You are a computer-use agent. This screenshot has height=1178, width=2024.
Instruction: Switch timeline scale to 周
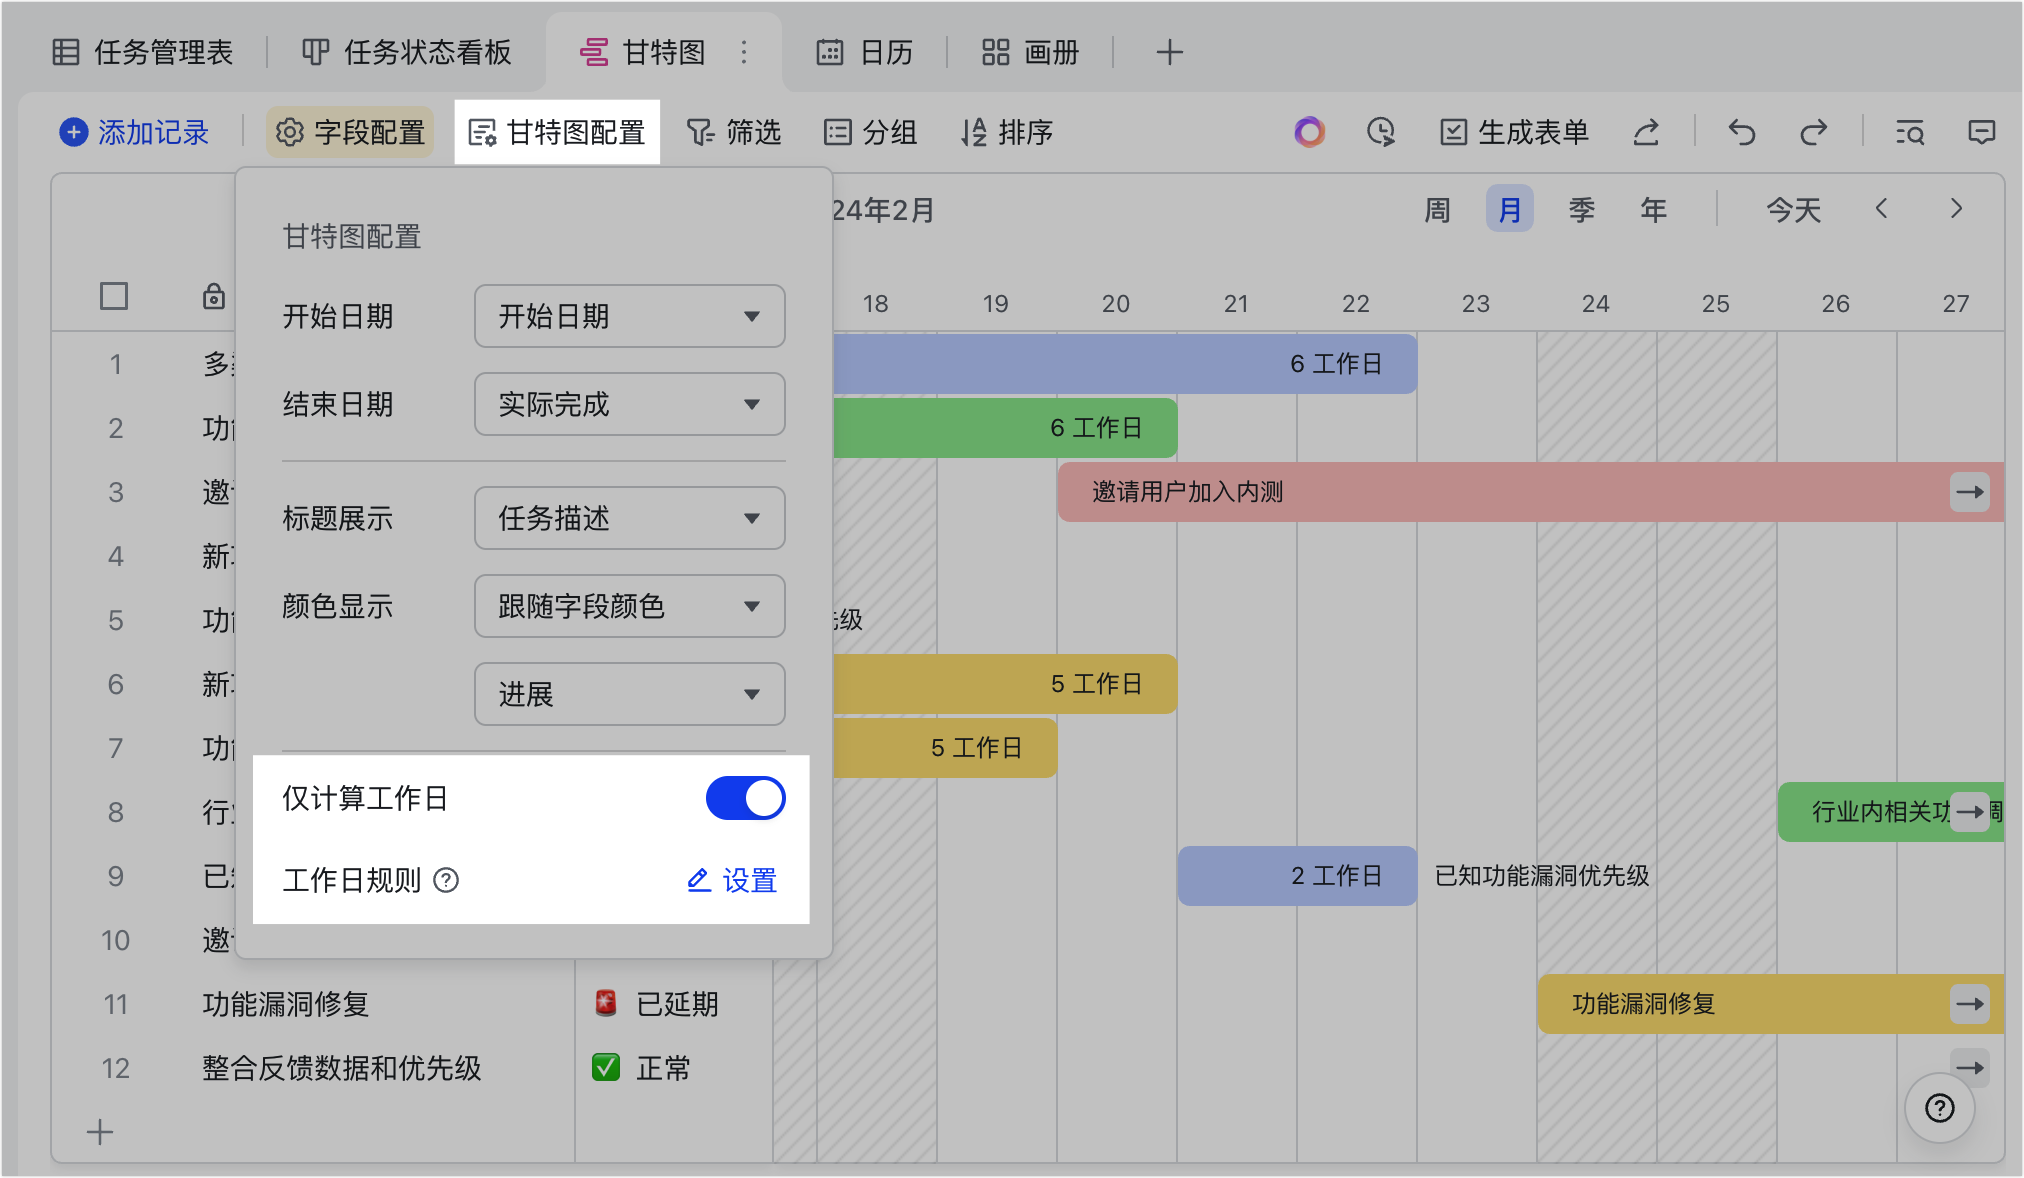tap(1437, 210)
